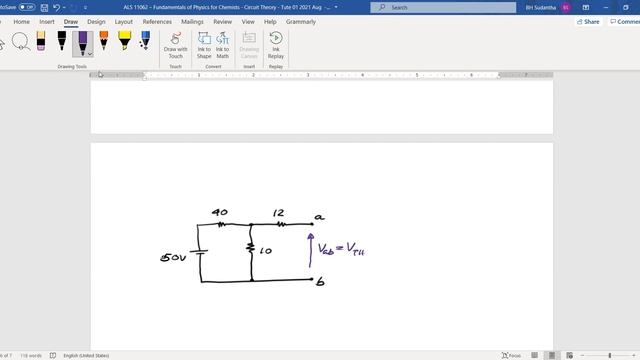Open the Grammarly tab
The width and height of the screenshot is (640, 360).
(x=301, y=22)
